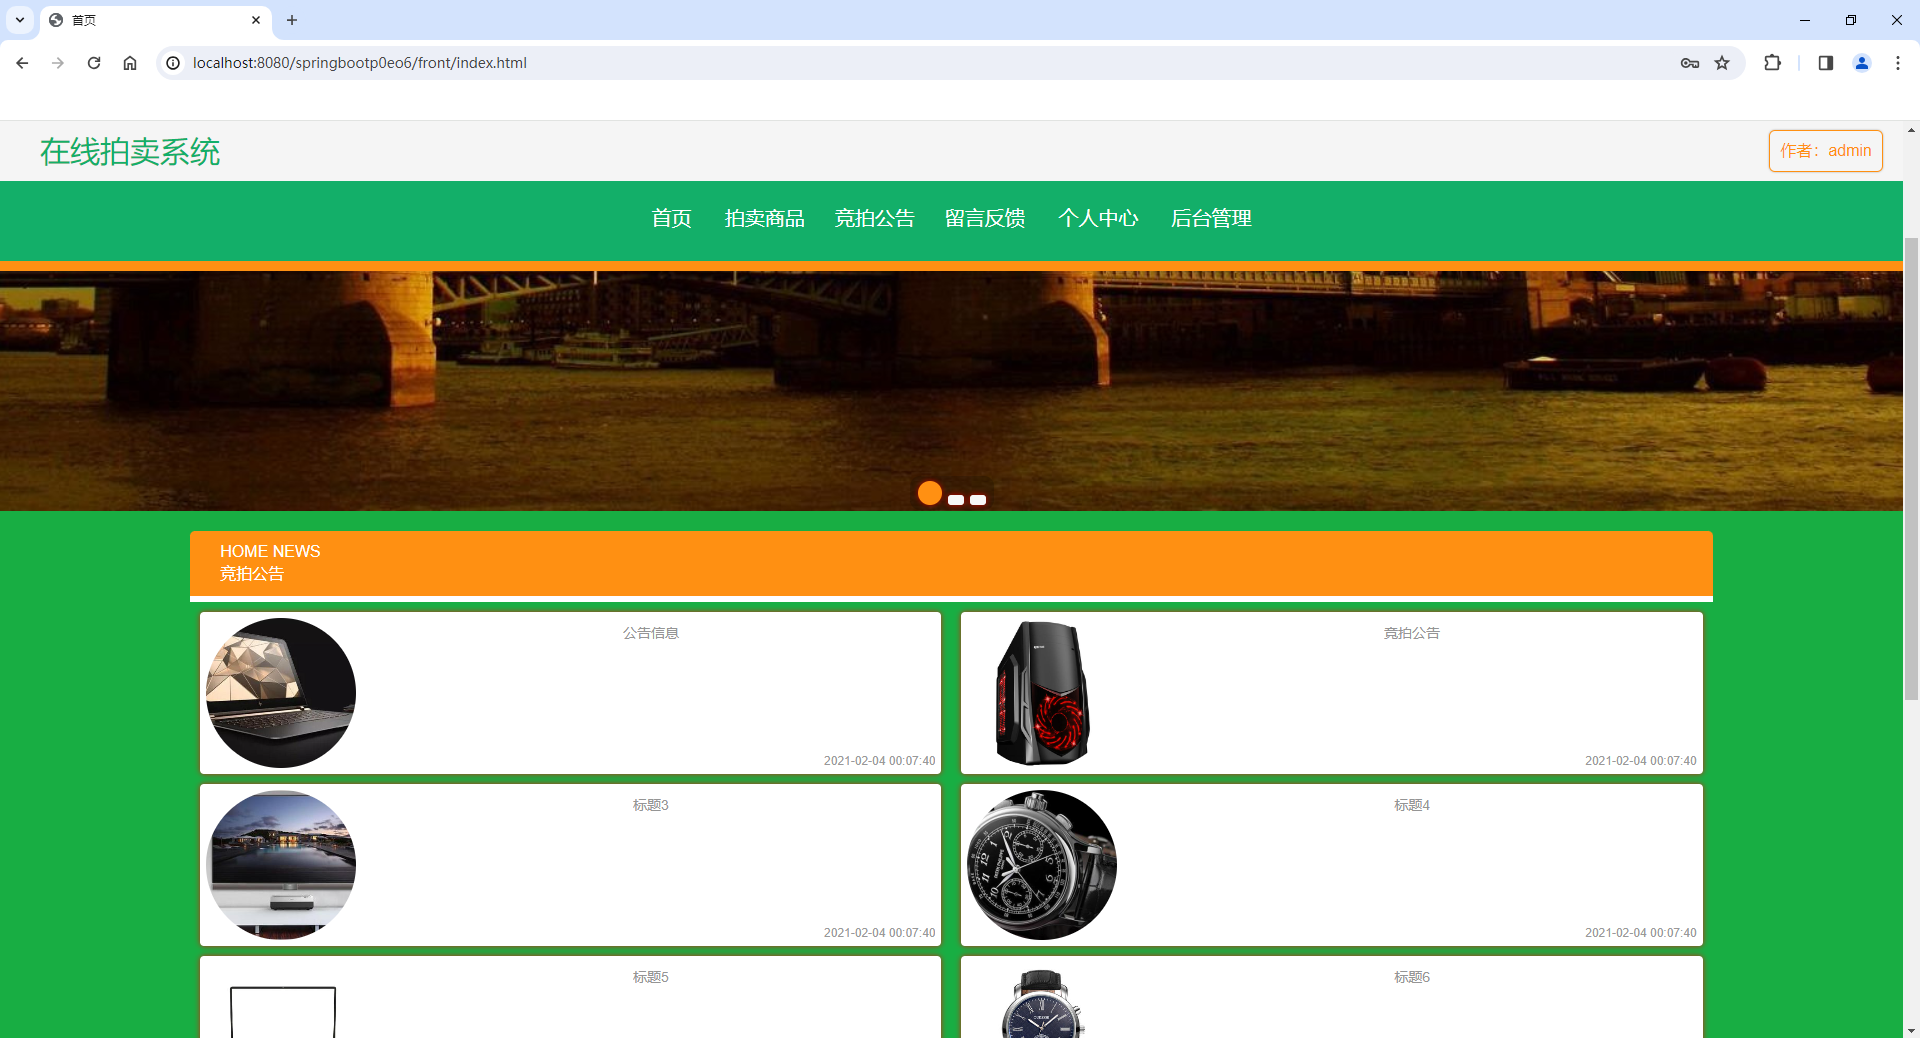The image size is (1920, 1038).
Task: Click the scrollbar up arrow
Action: point(1911,130)
